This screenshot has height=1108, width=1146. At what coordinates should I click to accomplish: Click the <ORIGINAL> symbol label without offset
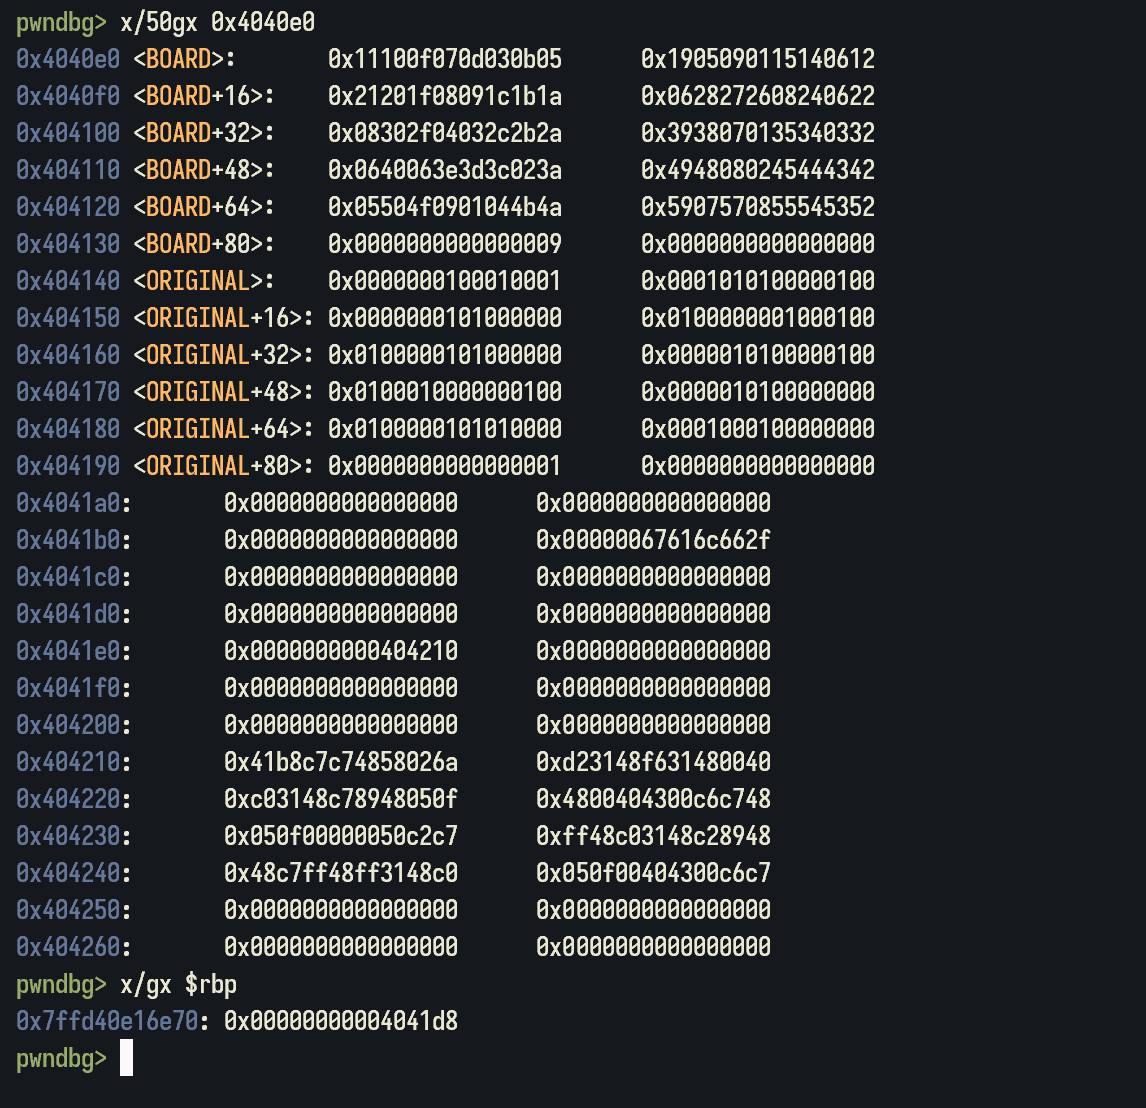point(204,281)
